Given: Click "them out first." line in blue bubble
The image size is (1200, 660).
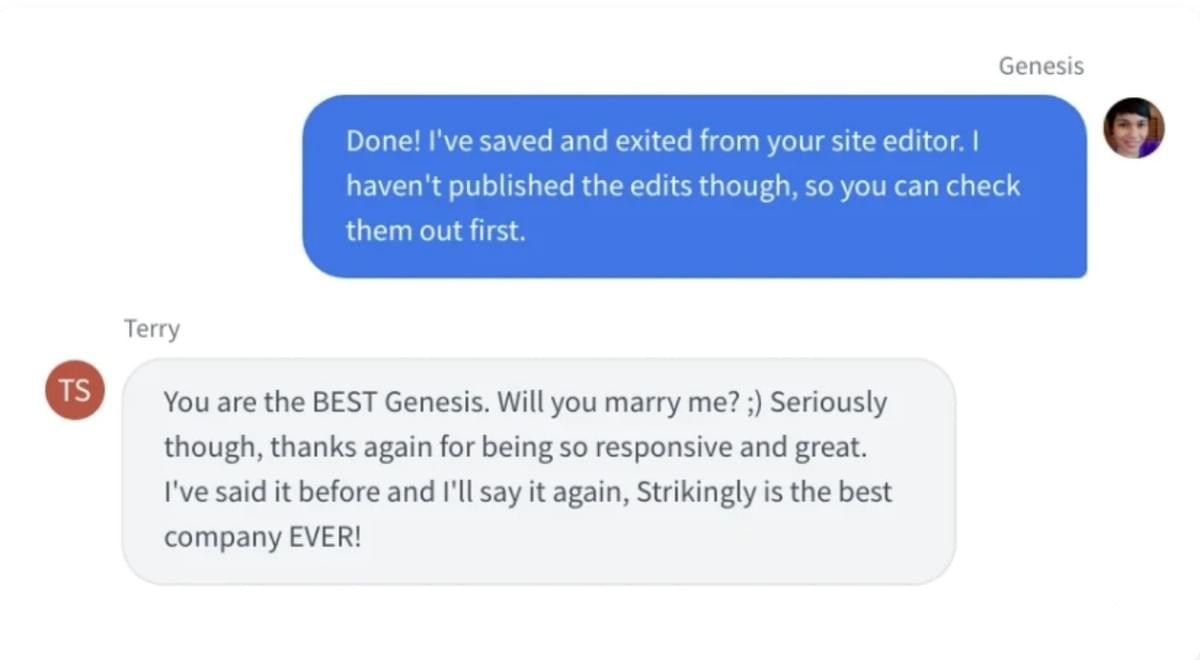Looking at the screenshot, I should coord(435,231).
